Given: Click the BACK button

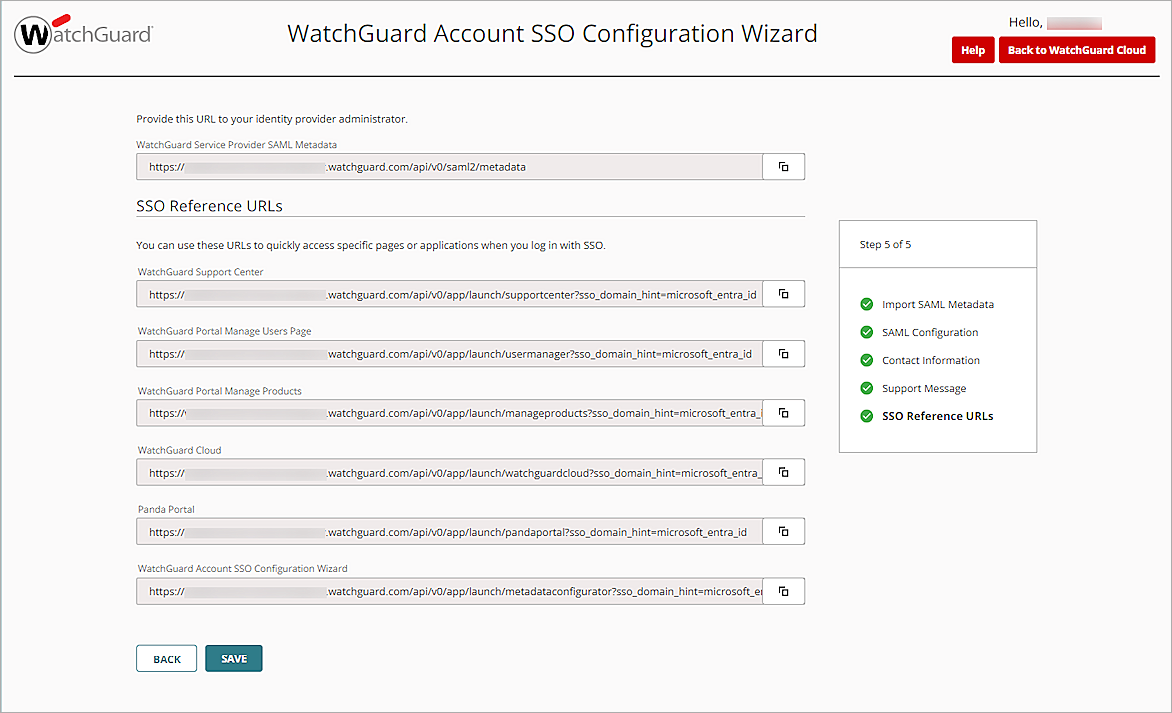Looking at the screenshot, I should point(166,658).
